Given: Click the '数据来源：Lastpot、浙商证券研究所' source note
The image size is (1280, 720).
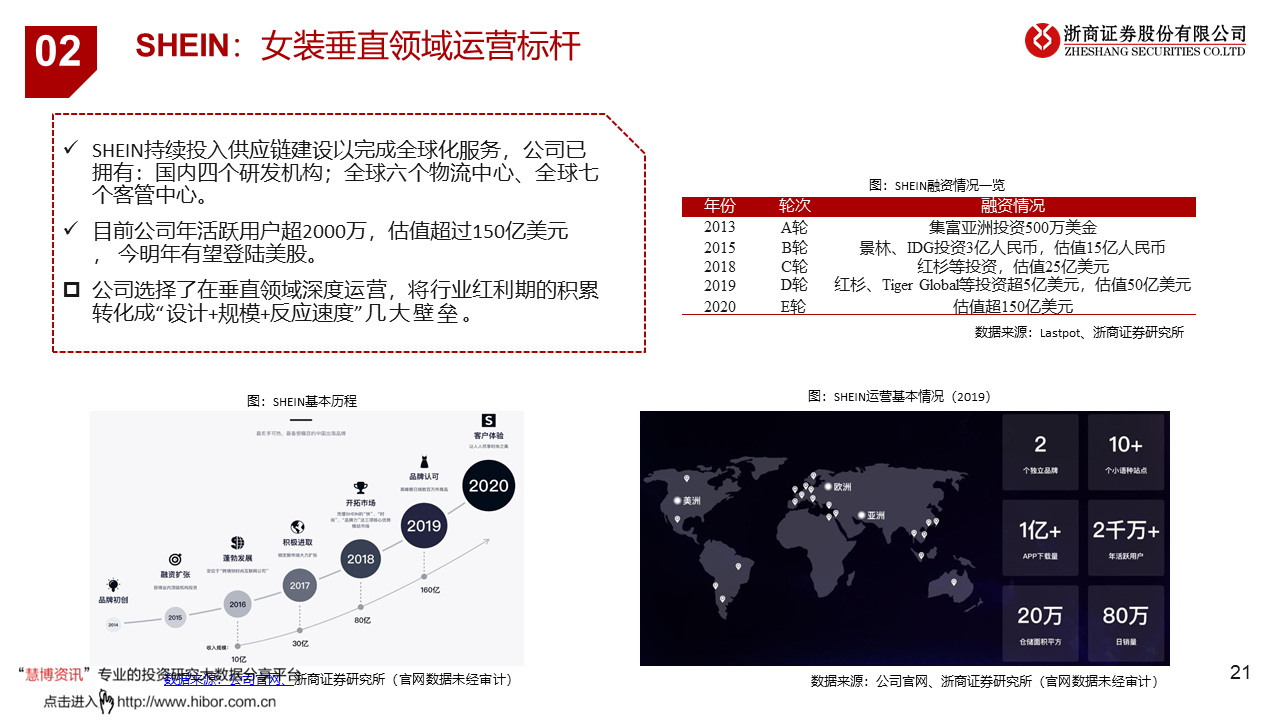Looking at the screenshot, I should click(1079, 332).
